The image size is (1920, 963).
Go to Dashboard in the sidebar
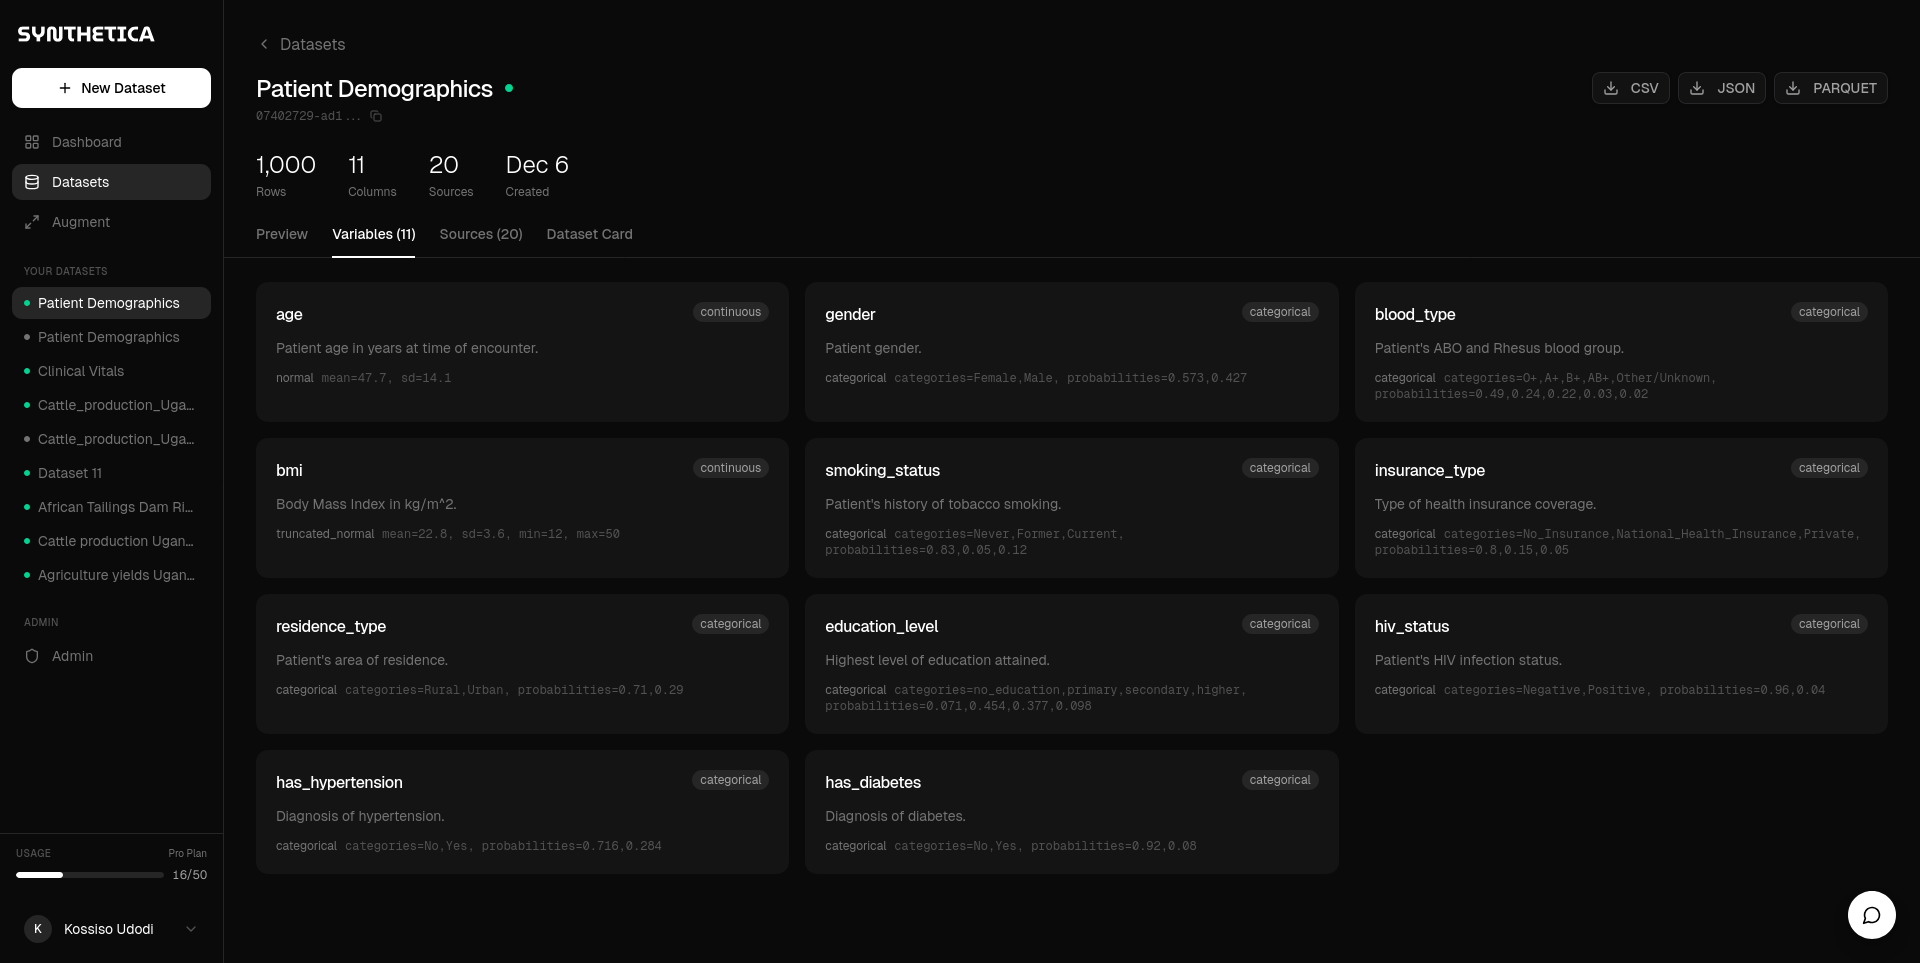111,142
